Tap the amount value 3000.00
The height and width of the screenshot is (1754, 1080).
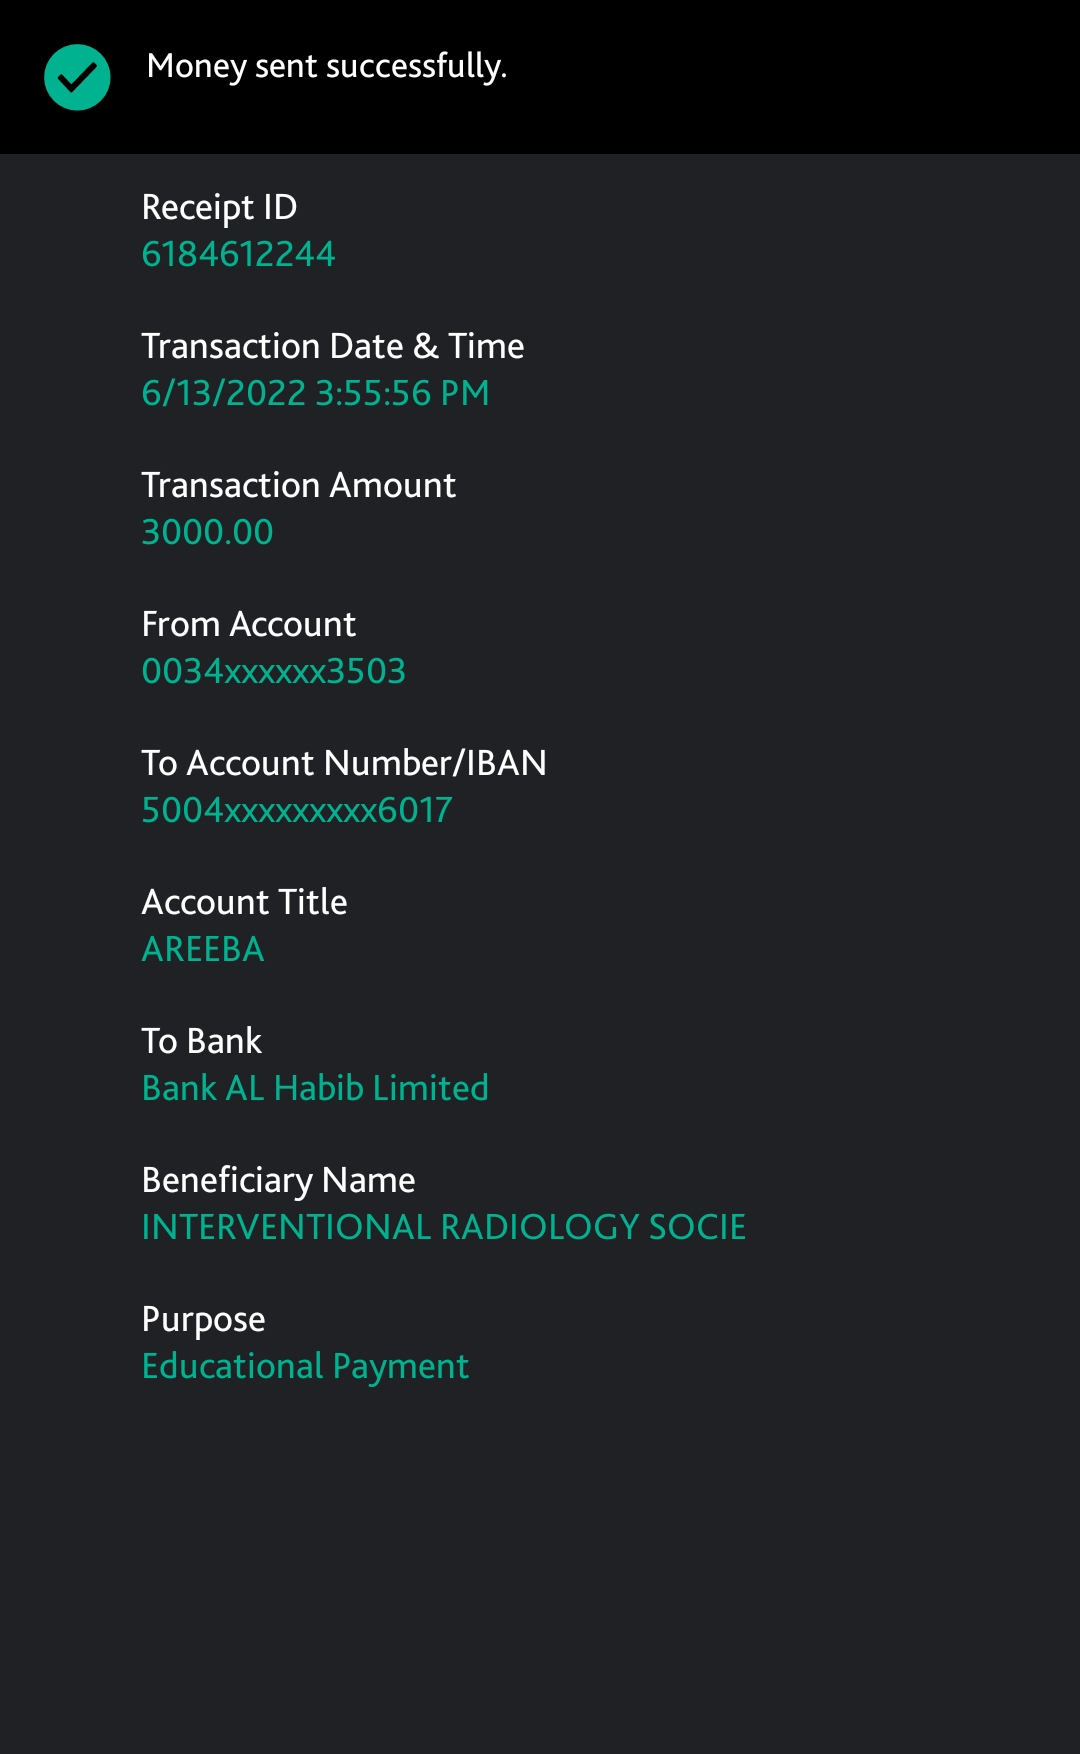pos(207,532)
